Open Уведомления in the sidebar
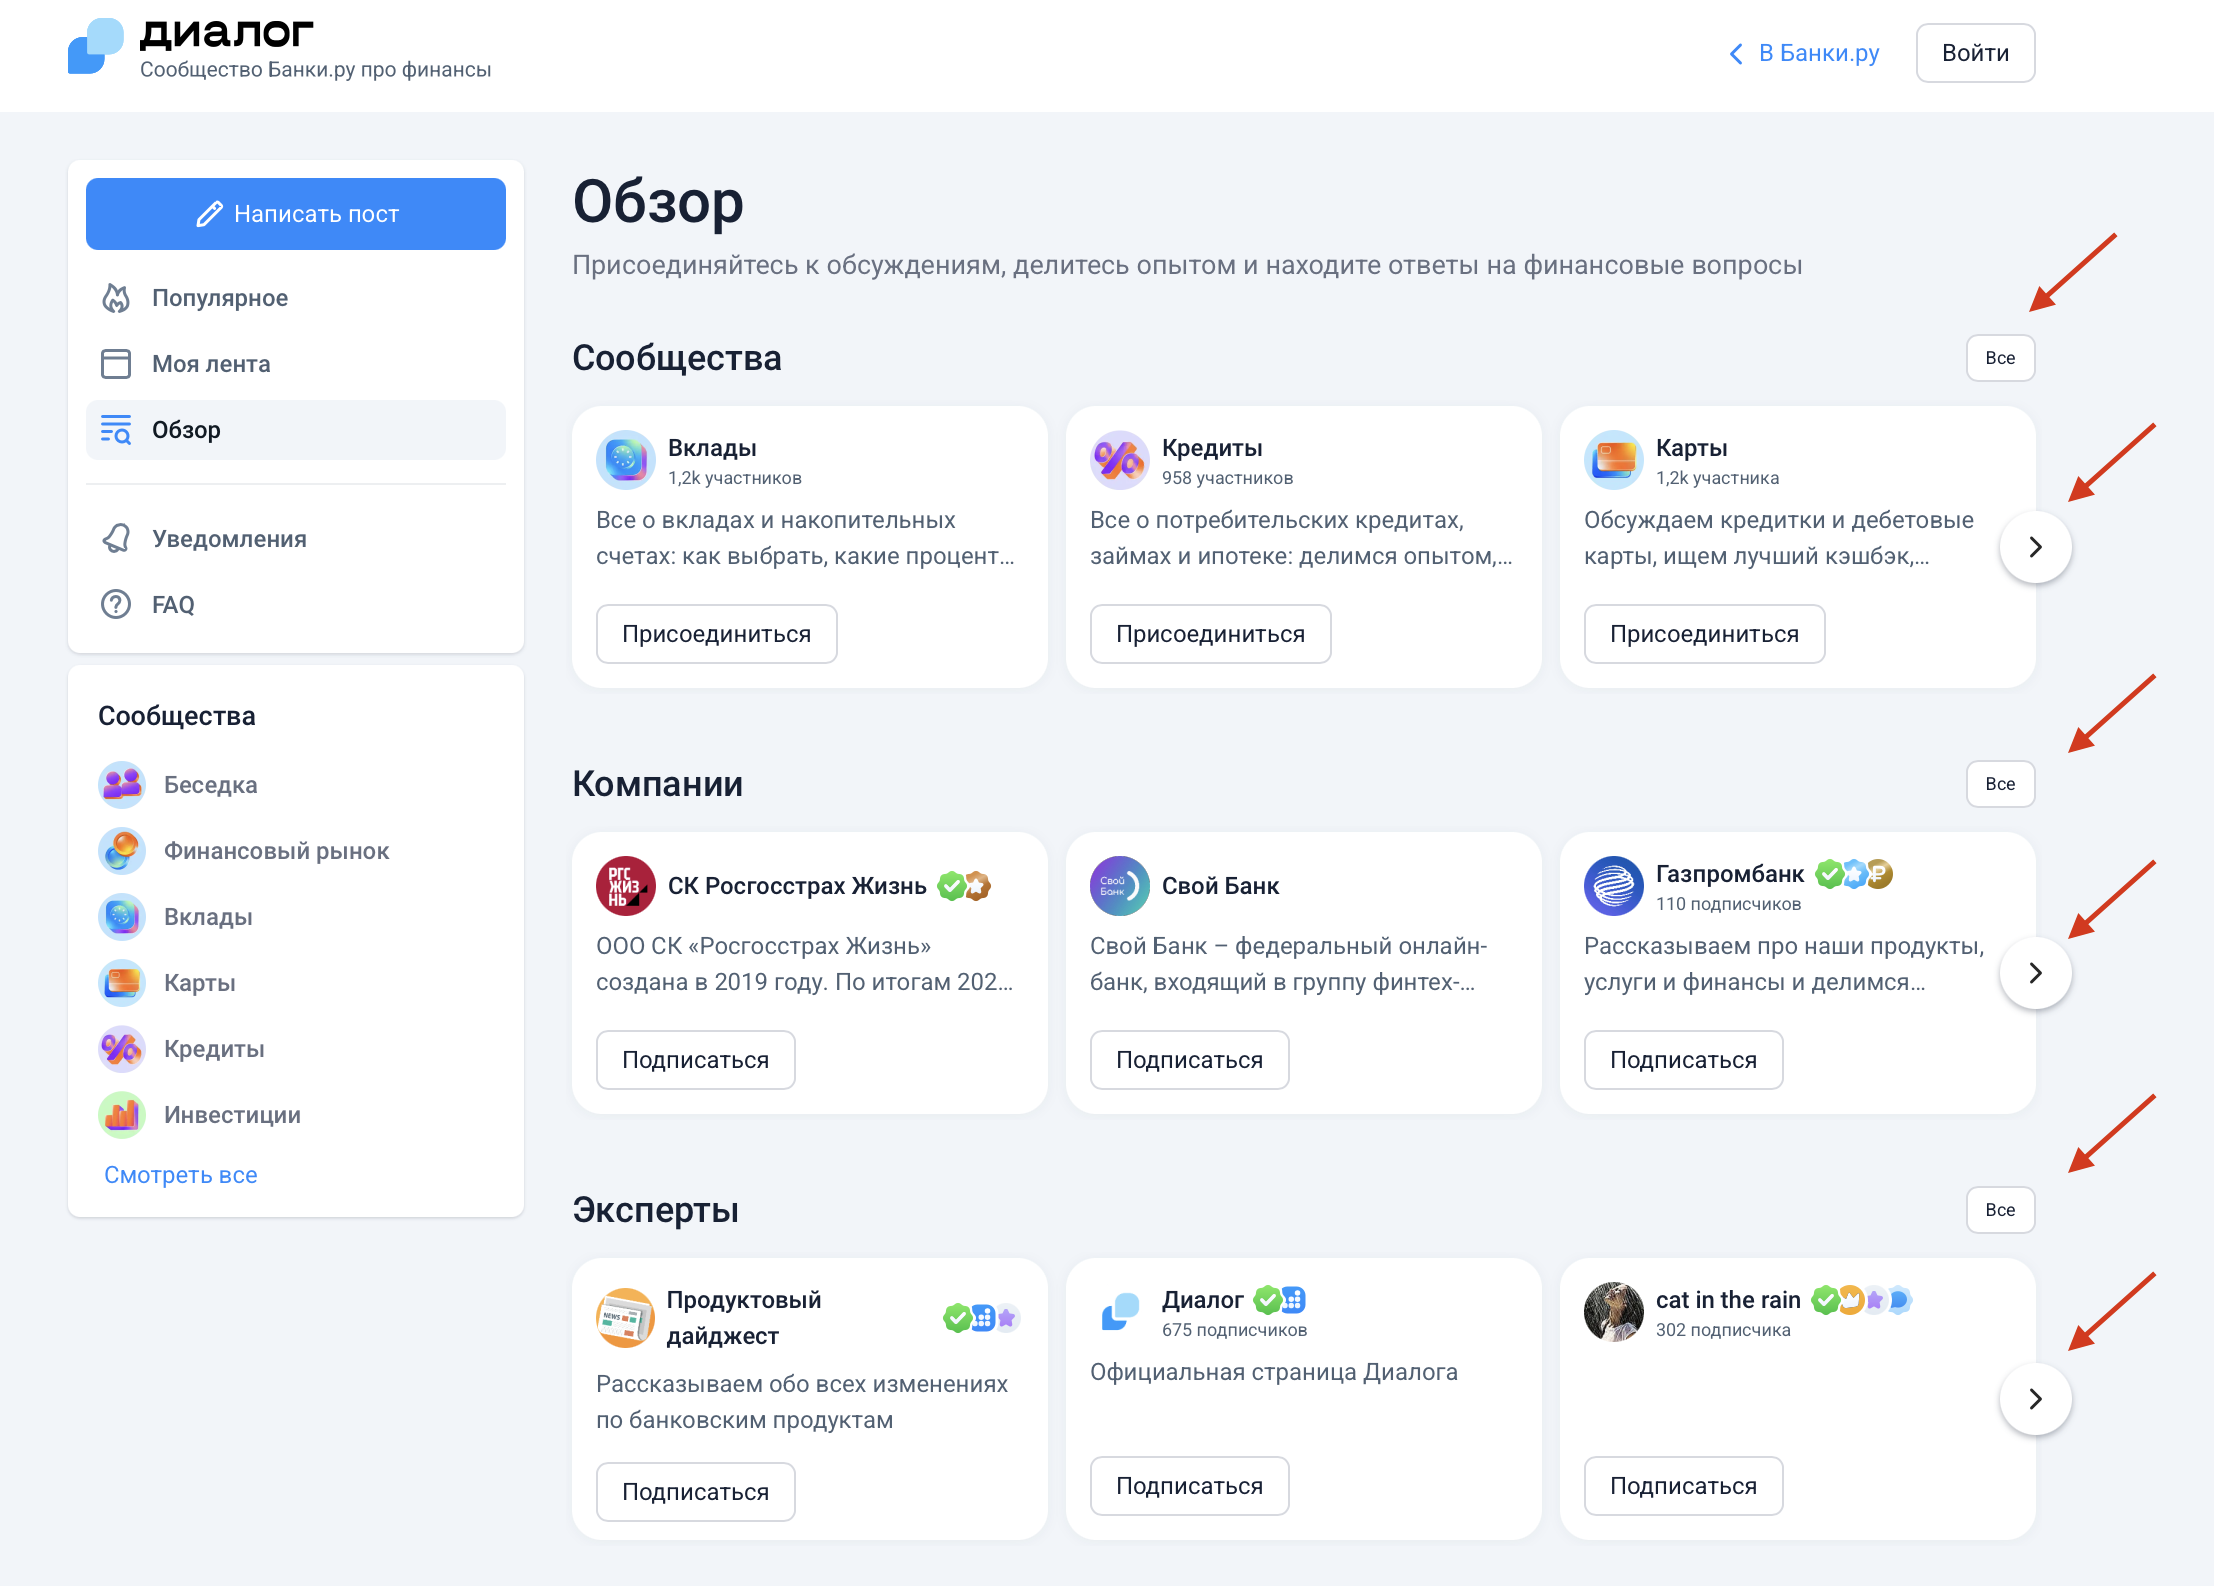 296,539
